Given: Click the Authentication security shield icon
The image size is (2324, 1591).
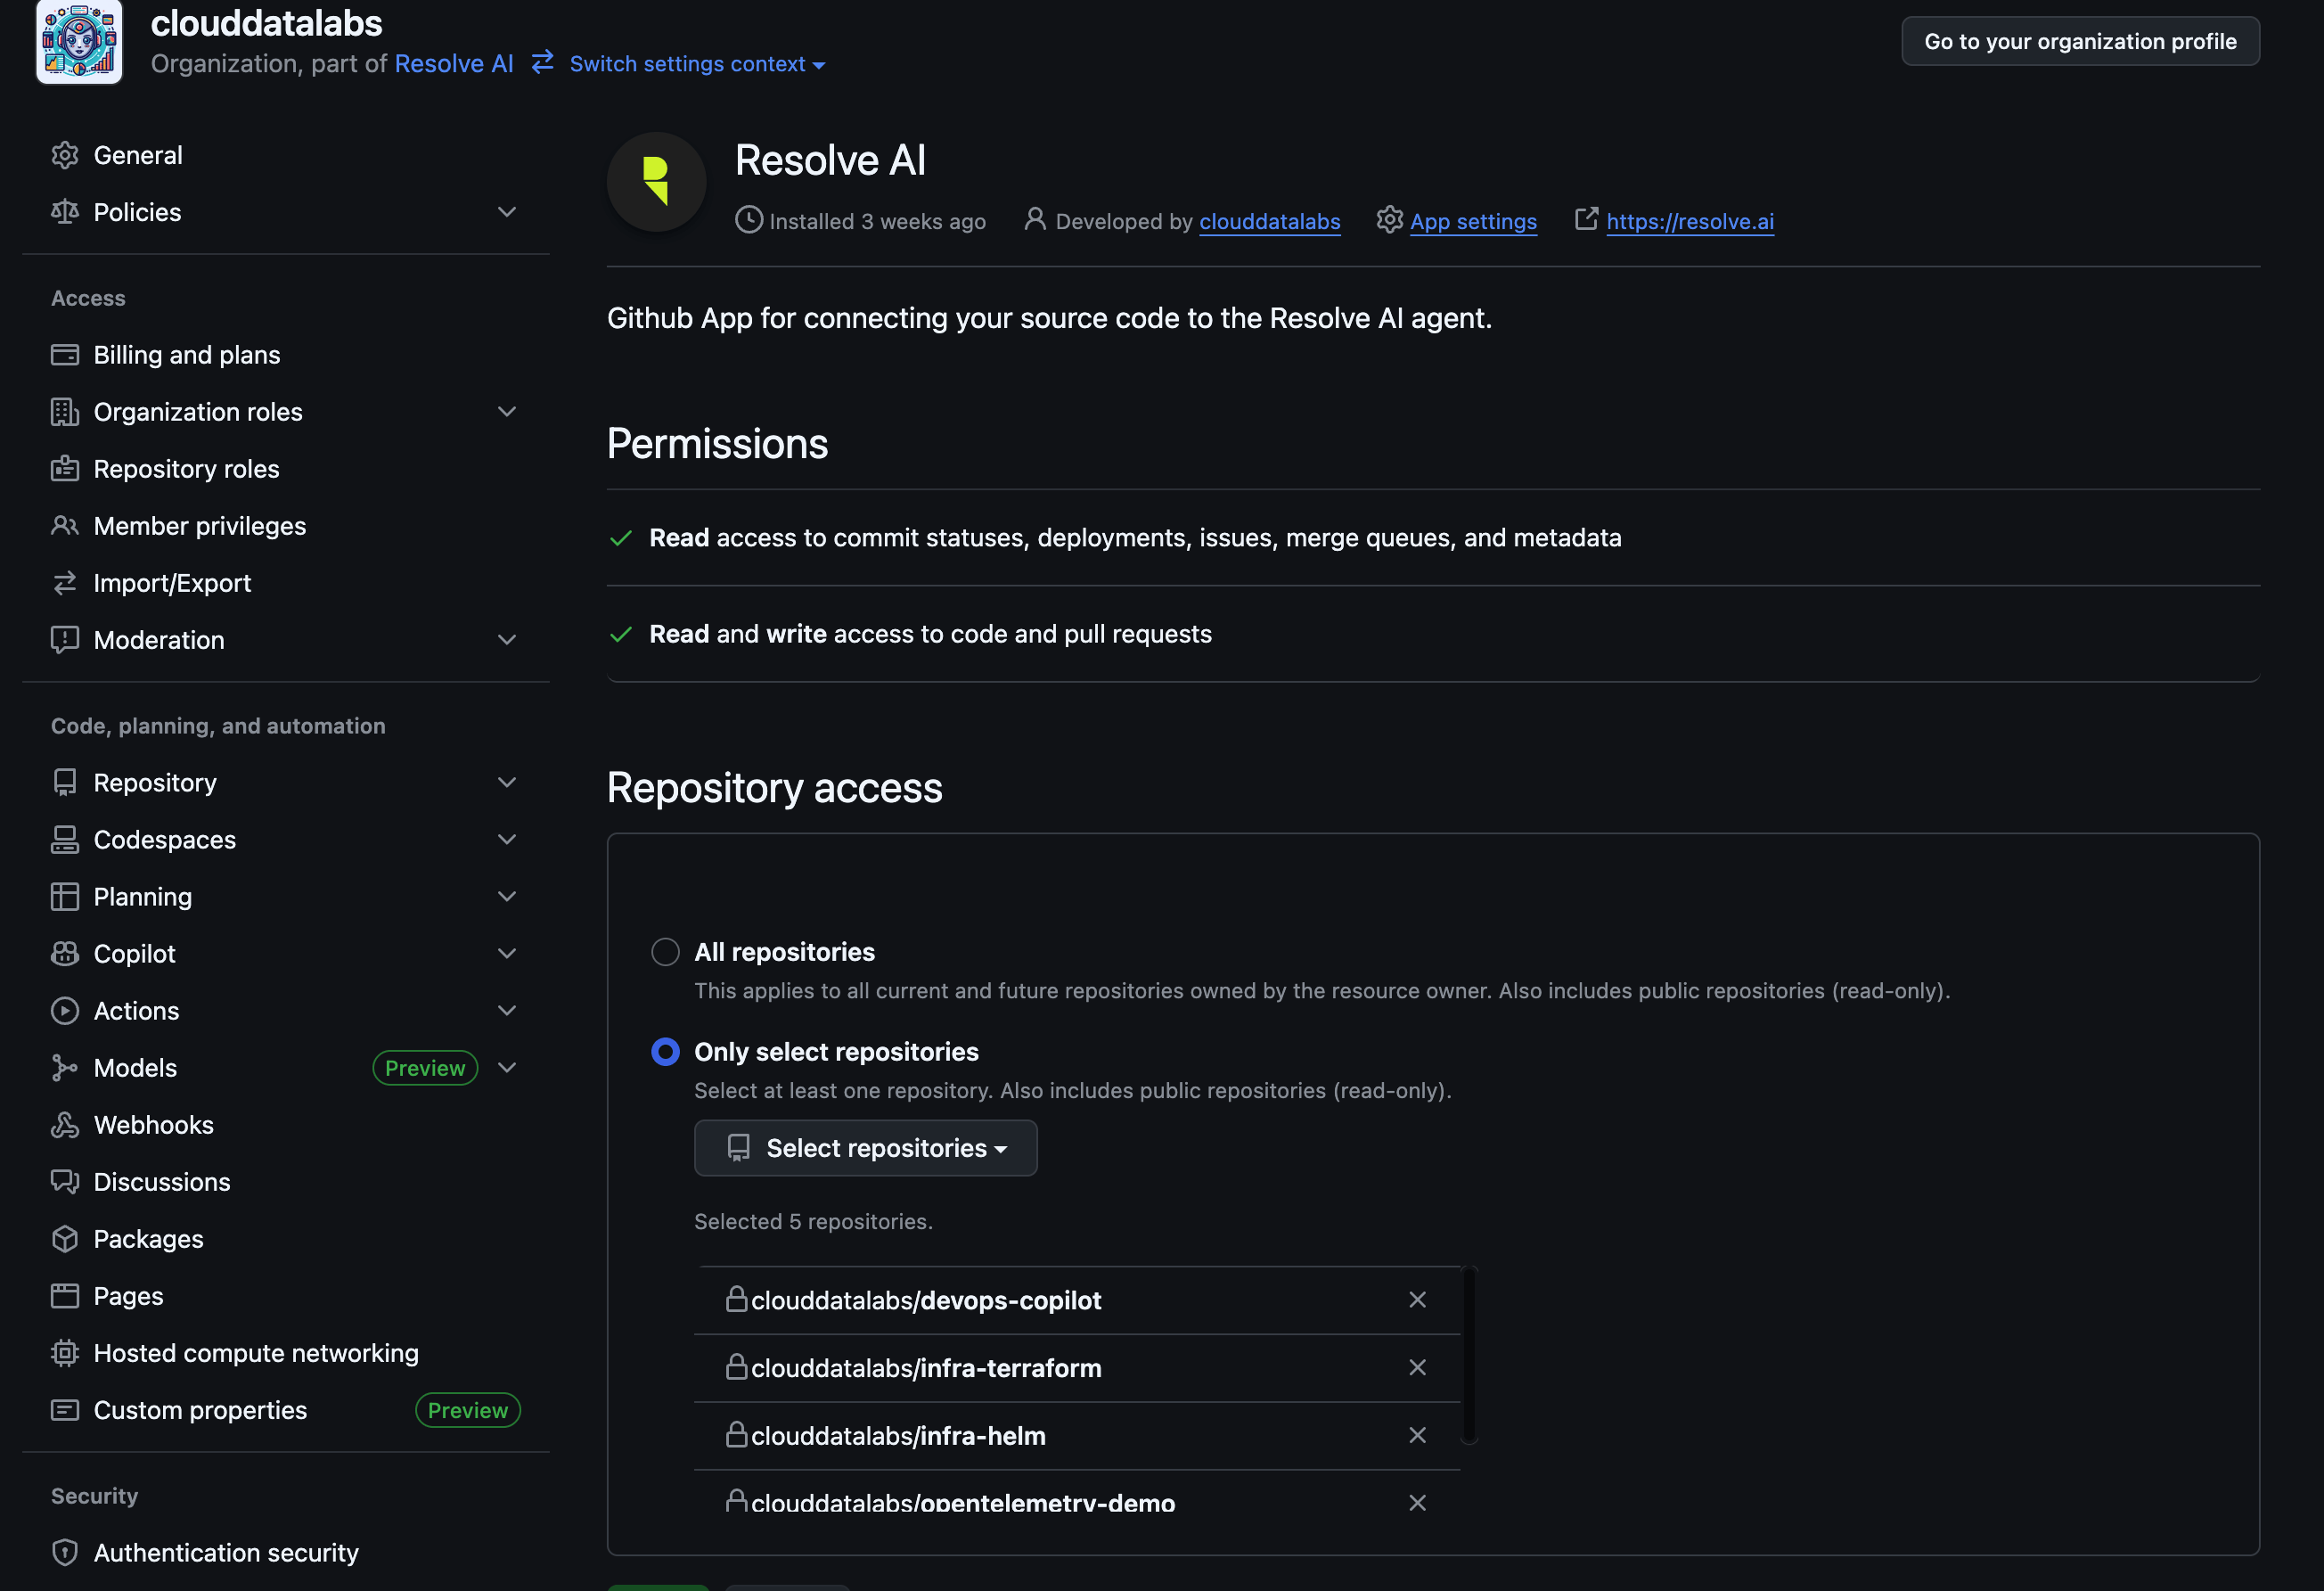Looking at the screenshot, I should [65, 1553].
